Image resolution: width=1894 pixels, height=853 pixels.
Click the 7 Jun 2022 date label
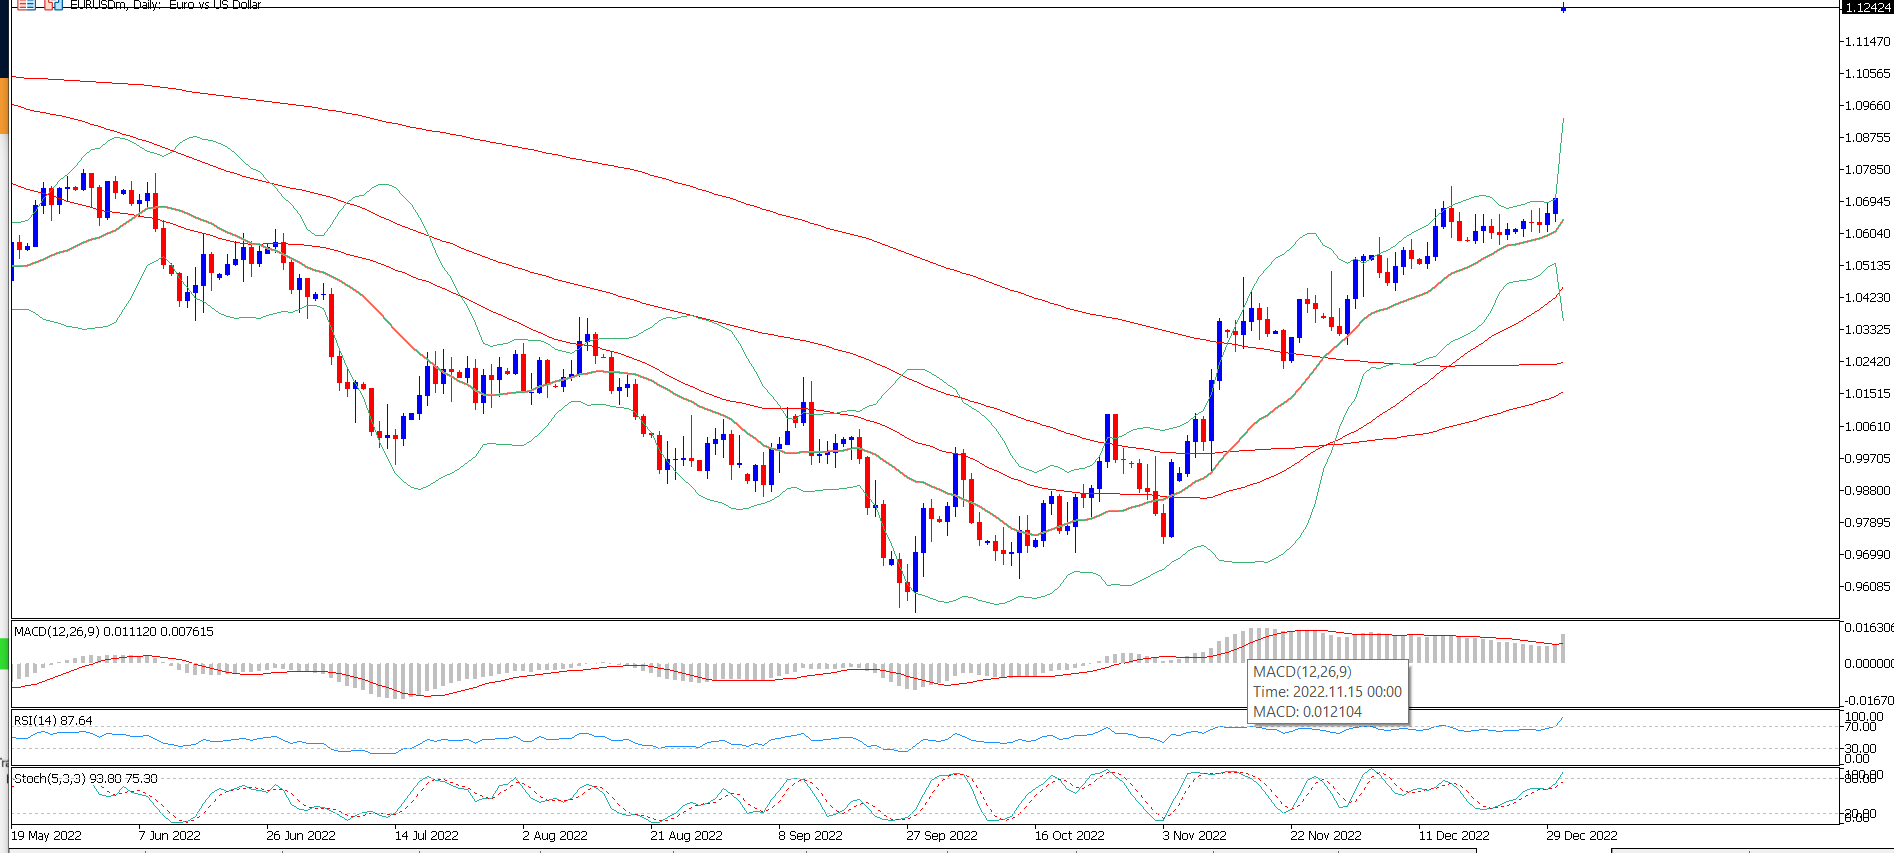coord(169,836)
